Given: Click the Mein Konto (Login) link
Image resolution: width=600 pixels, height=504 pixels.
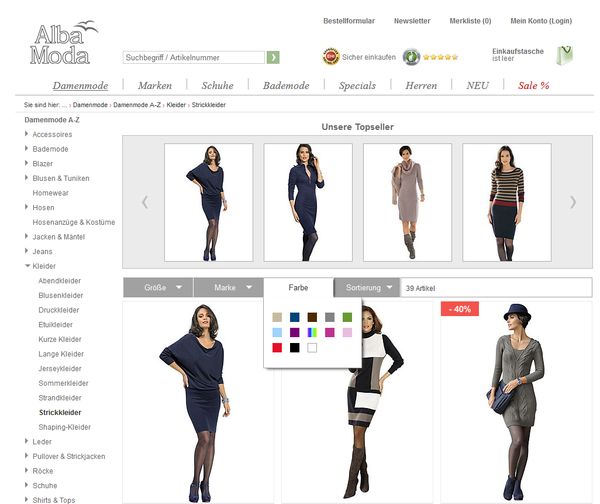Looking at the screenshot, I should pos(541,21).
